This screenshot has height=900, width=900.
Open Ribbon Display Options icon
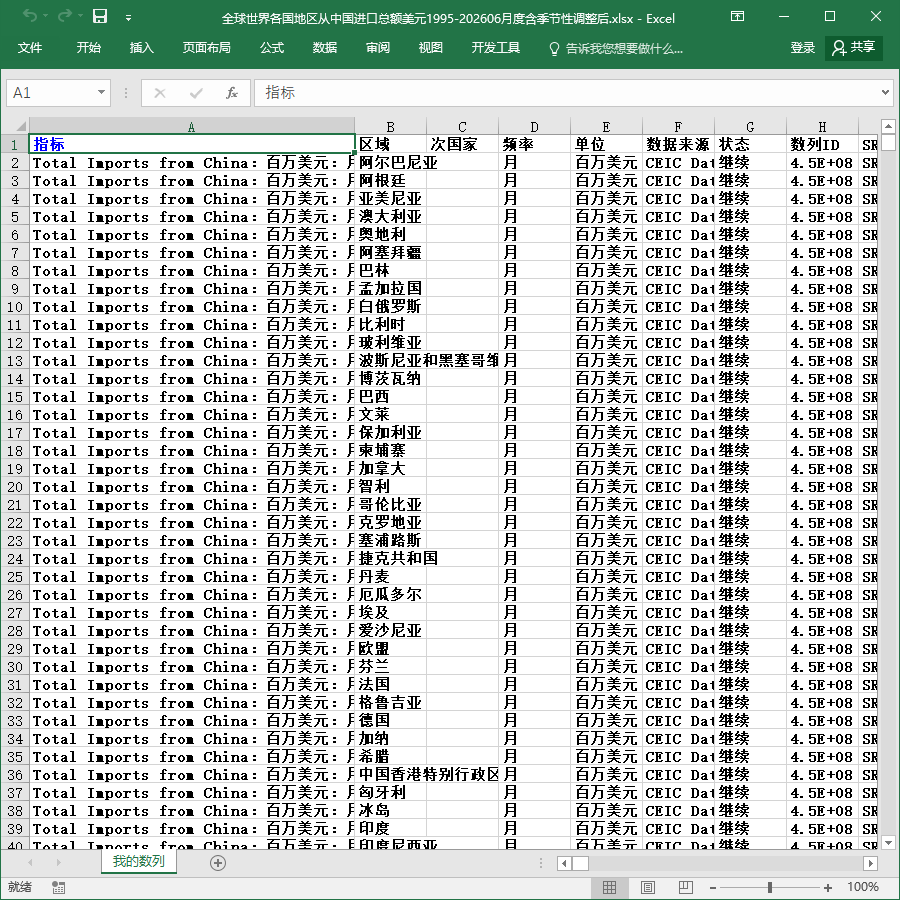point(737,17)
